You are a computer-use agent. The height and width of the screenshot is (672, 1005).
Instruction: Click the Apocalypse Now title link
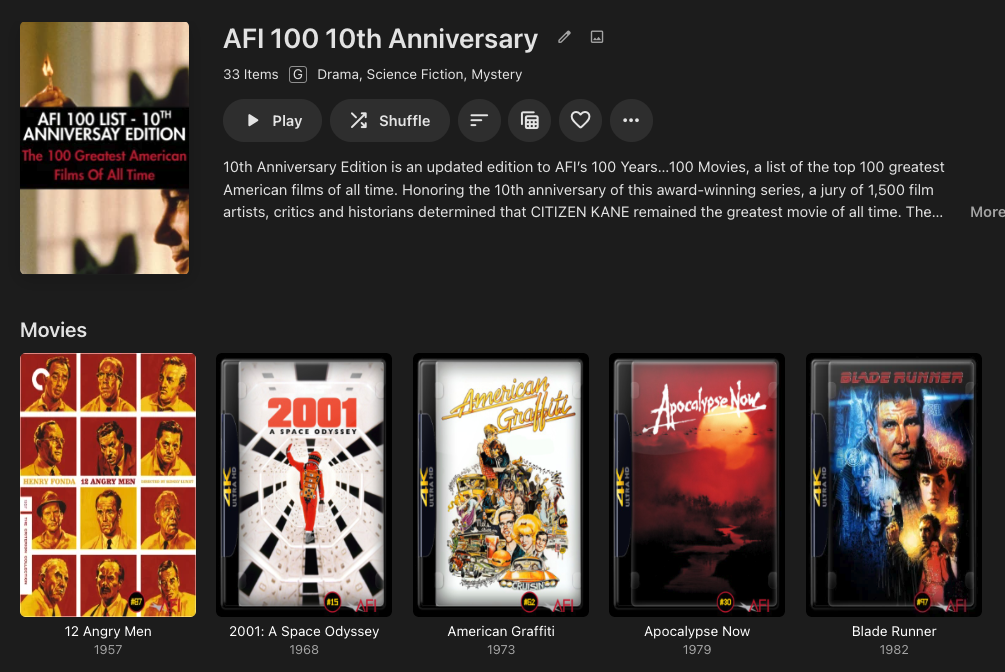click(x=697, y=632)
